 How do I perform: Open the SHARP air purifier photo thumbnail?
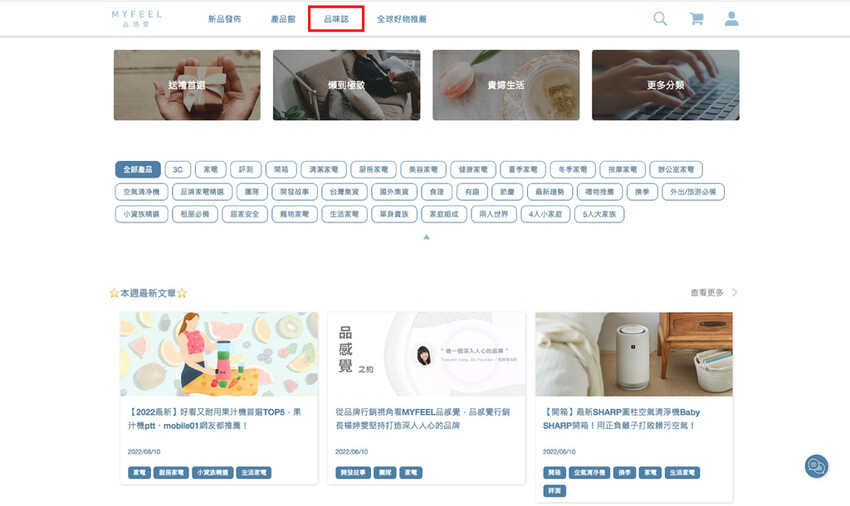pos(634,354)
